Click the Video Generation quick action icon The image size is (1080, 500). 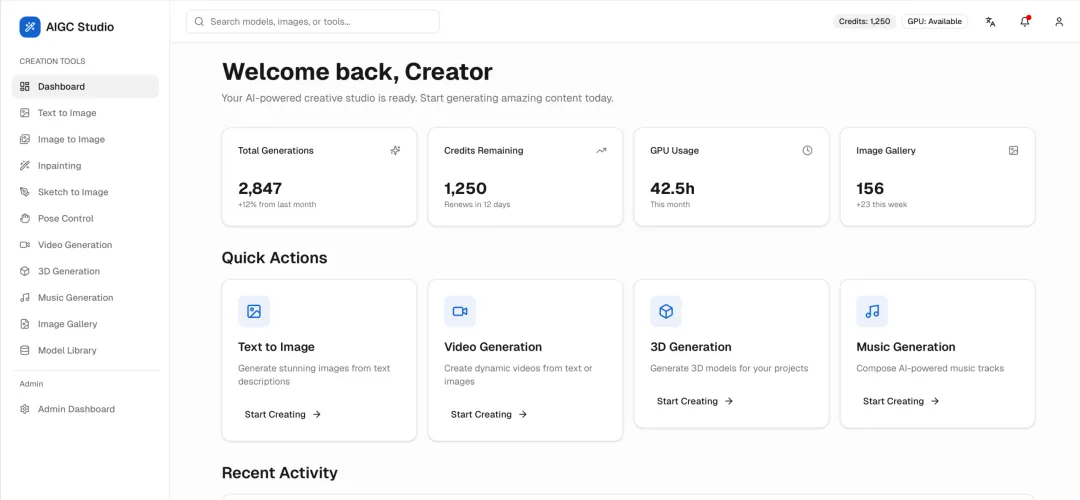[460, 311]
